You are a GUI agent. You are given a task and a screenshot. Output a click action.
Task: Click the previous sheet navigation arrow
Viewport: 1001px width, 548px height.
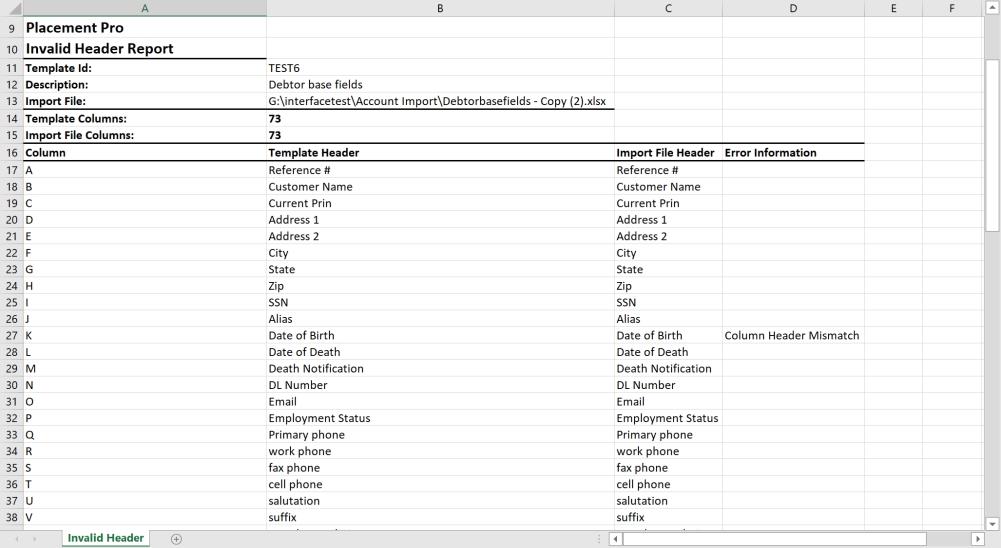17,539
